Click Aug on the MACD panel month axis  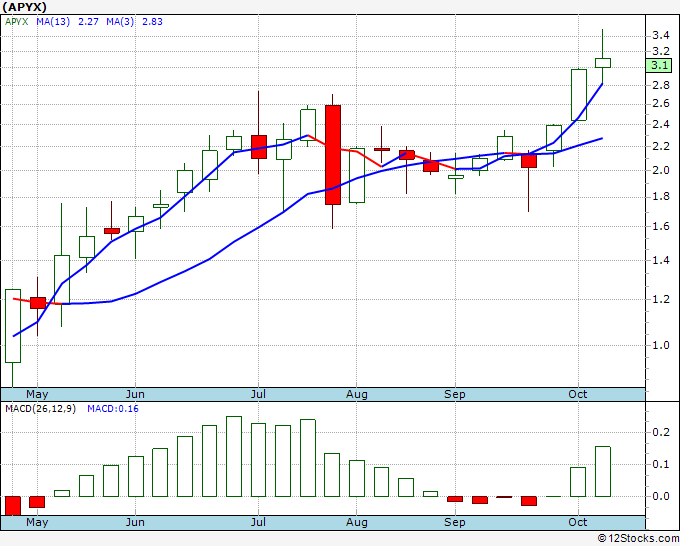pyautogui.click(x=356, y=522)
